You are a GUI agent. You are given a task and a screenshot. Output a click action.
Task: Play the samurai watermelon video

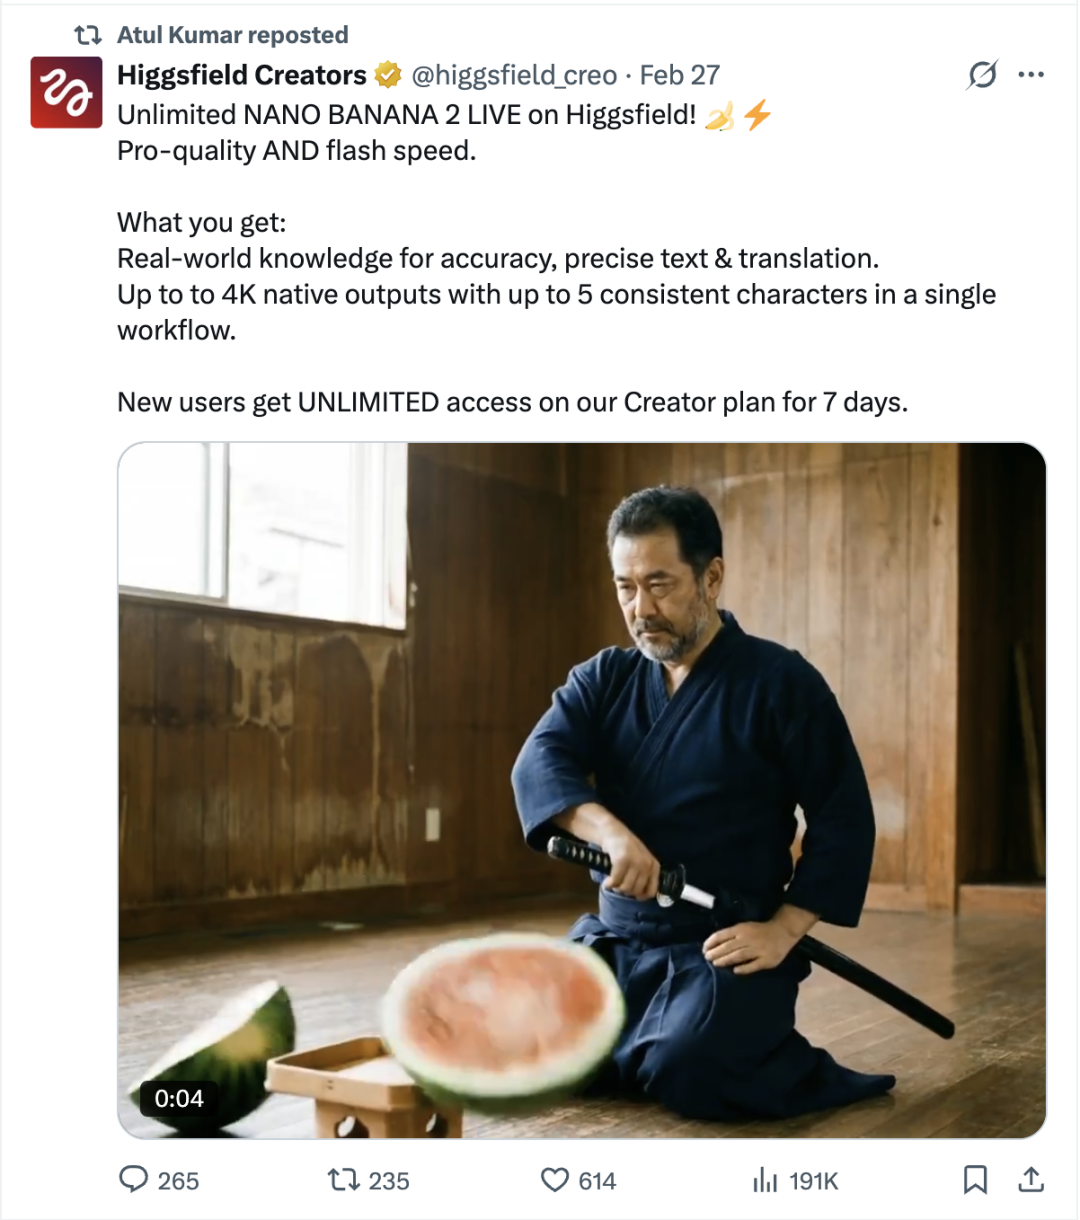click(x=582, y=790)
